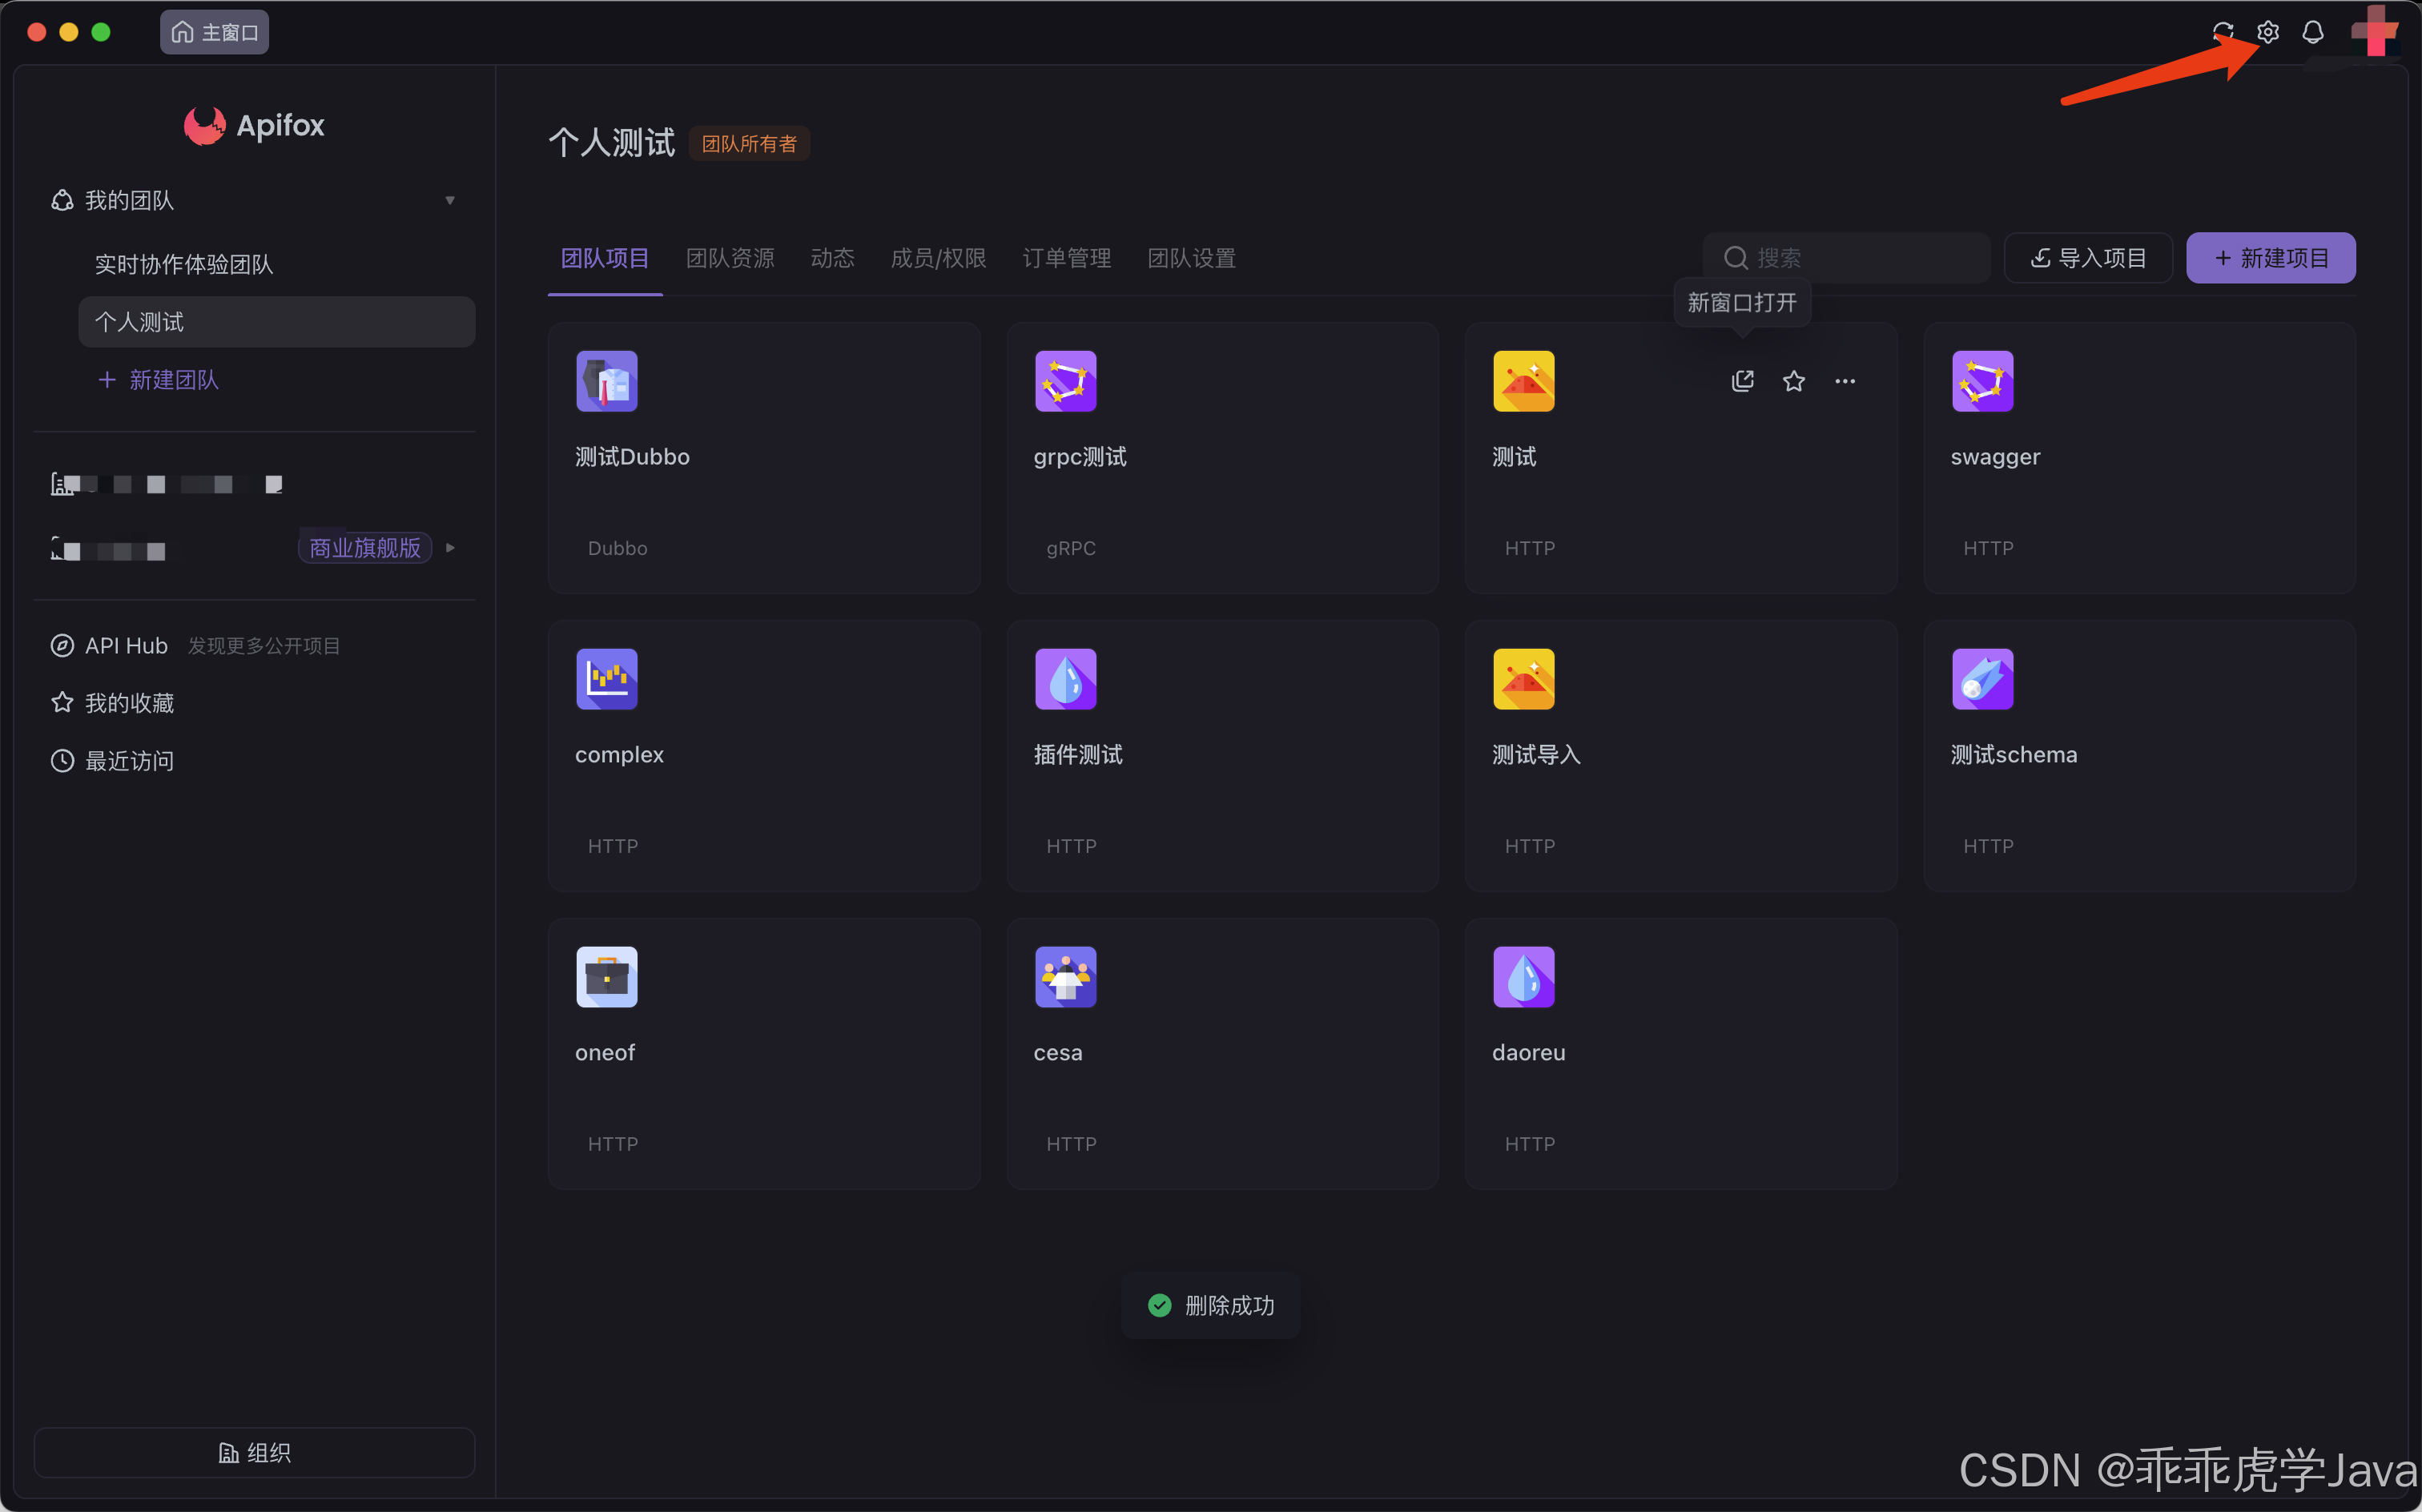Click the 新建项目 button

[x=2269, y=258]
